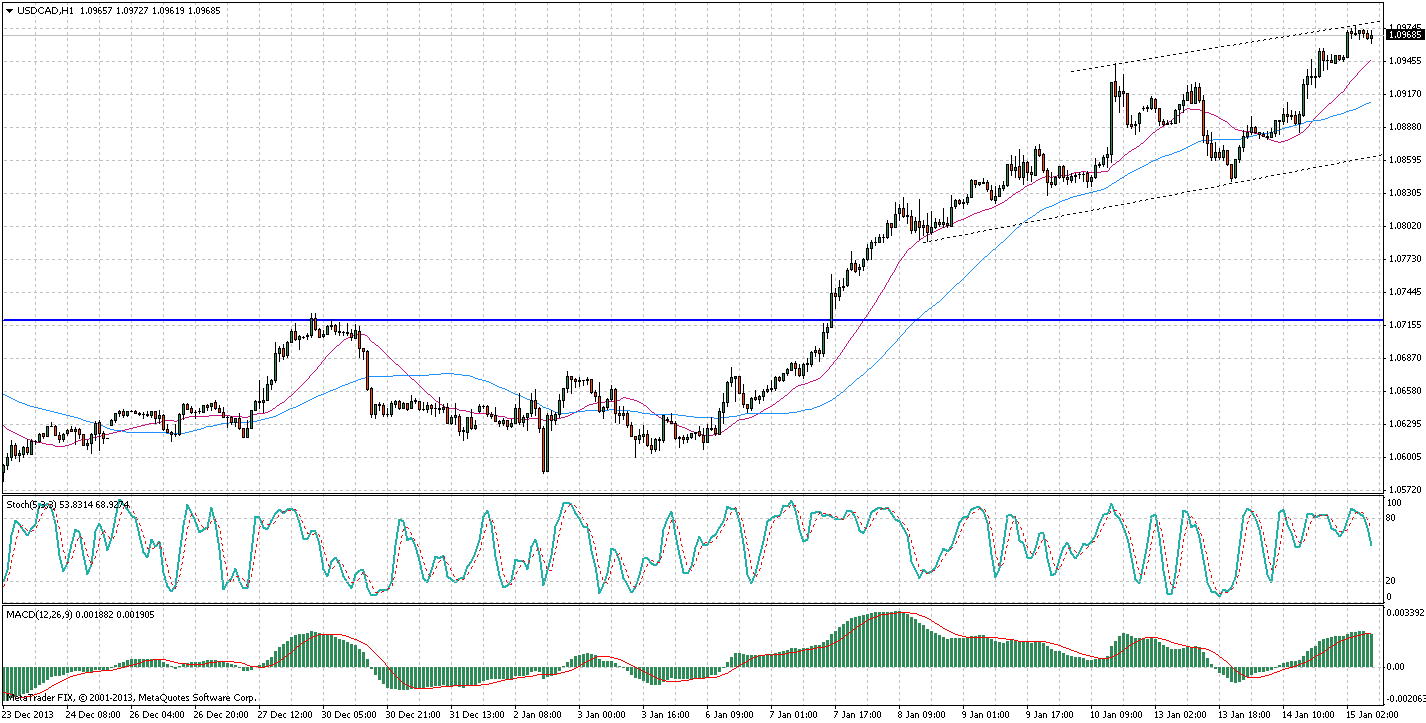Click the current price label 1.09685

(1405, 35)
